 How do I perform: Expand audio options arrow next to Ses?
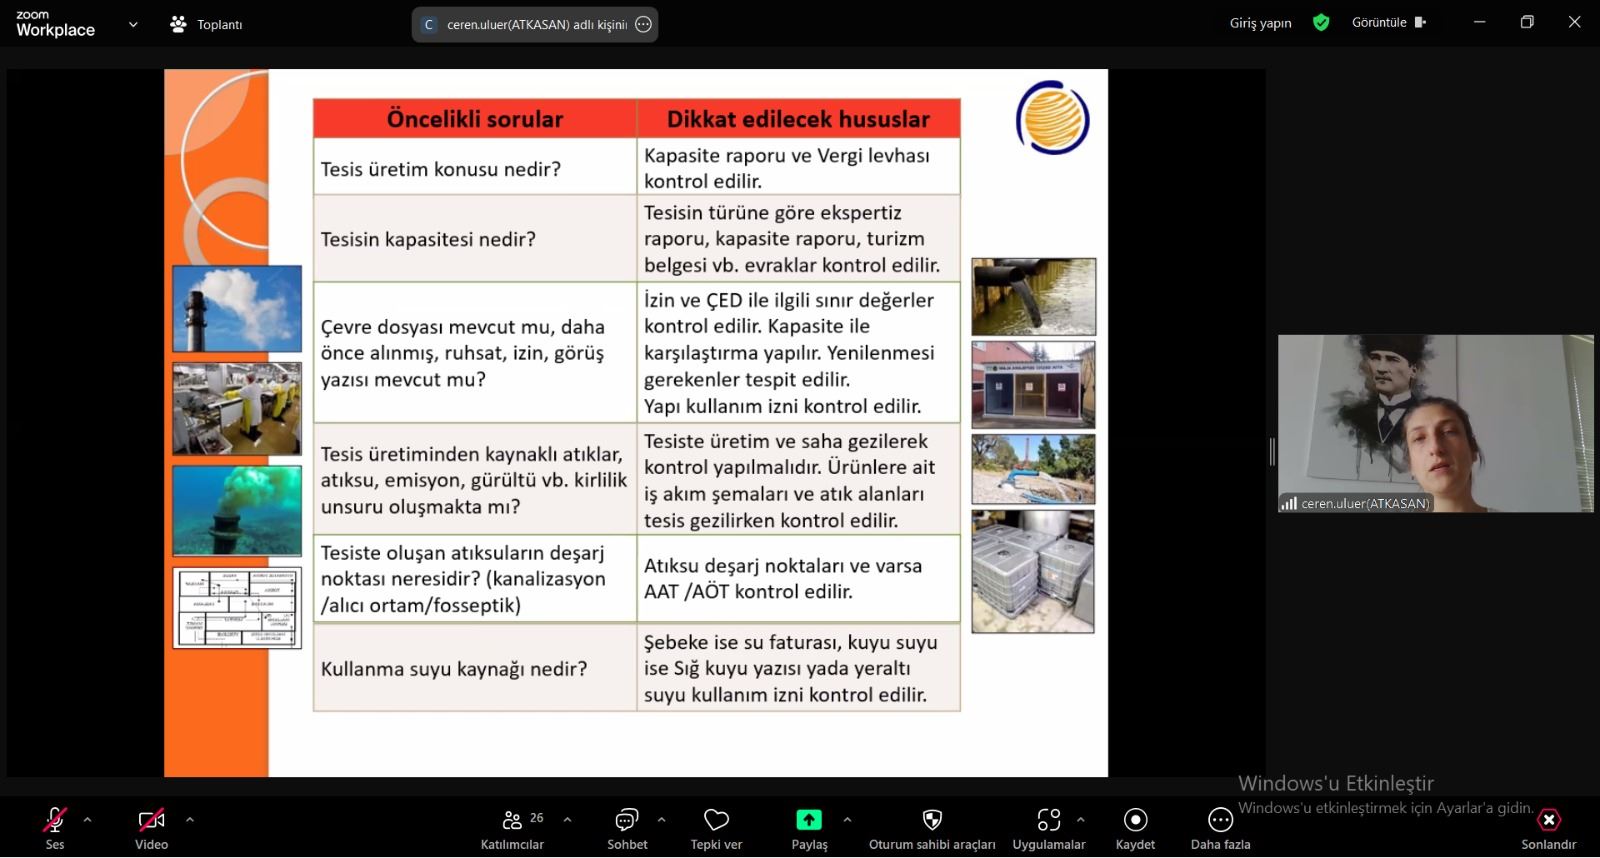pos(88,820)
